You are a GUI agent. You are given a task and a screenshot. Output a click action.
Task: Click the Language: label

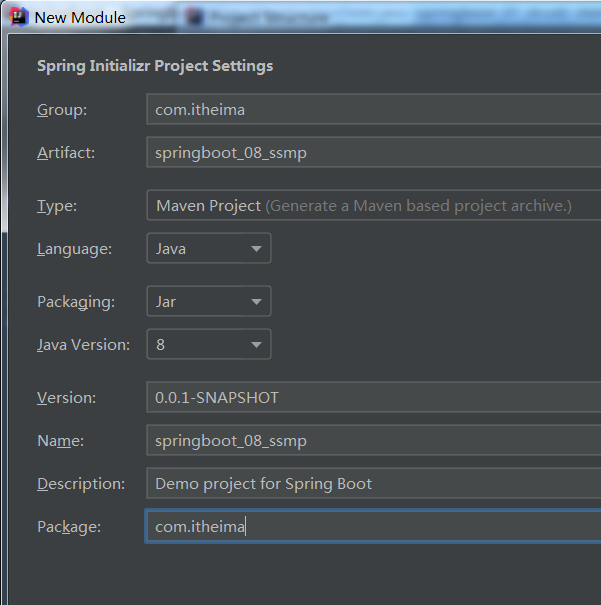coord(74,249)
